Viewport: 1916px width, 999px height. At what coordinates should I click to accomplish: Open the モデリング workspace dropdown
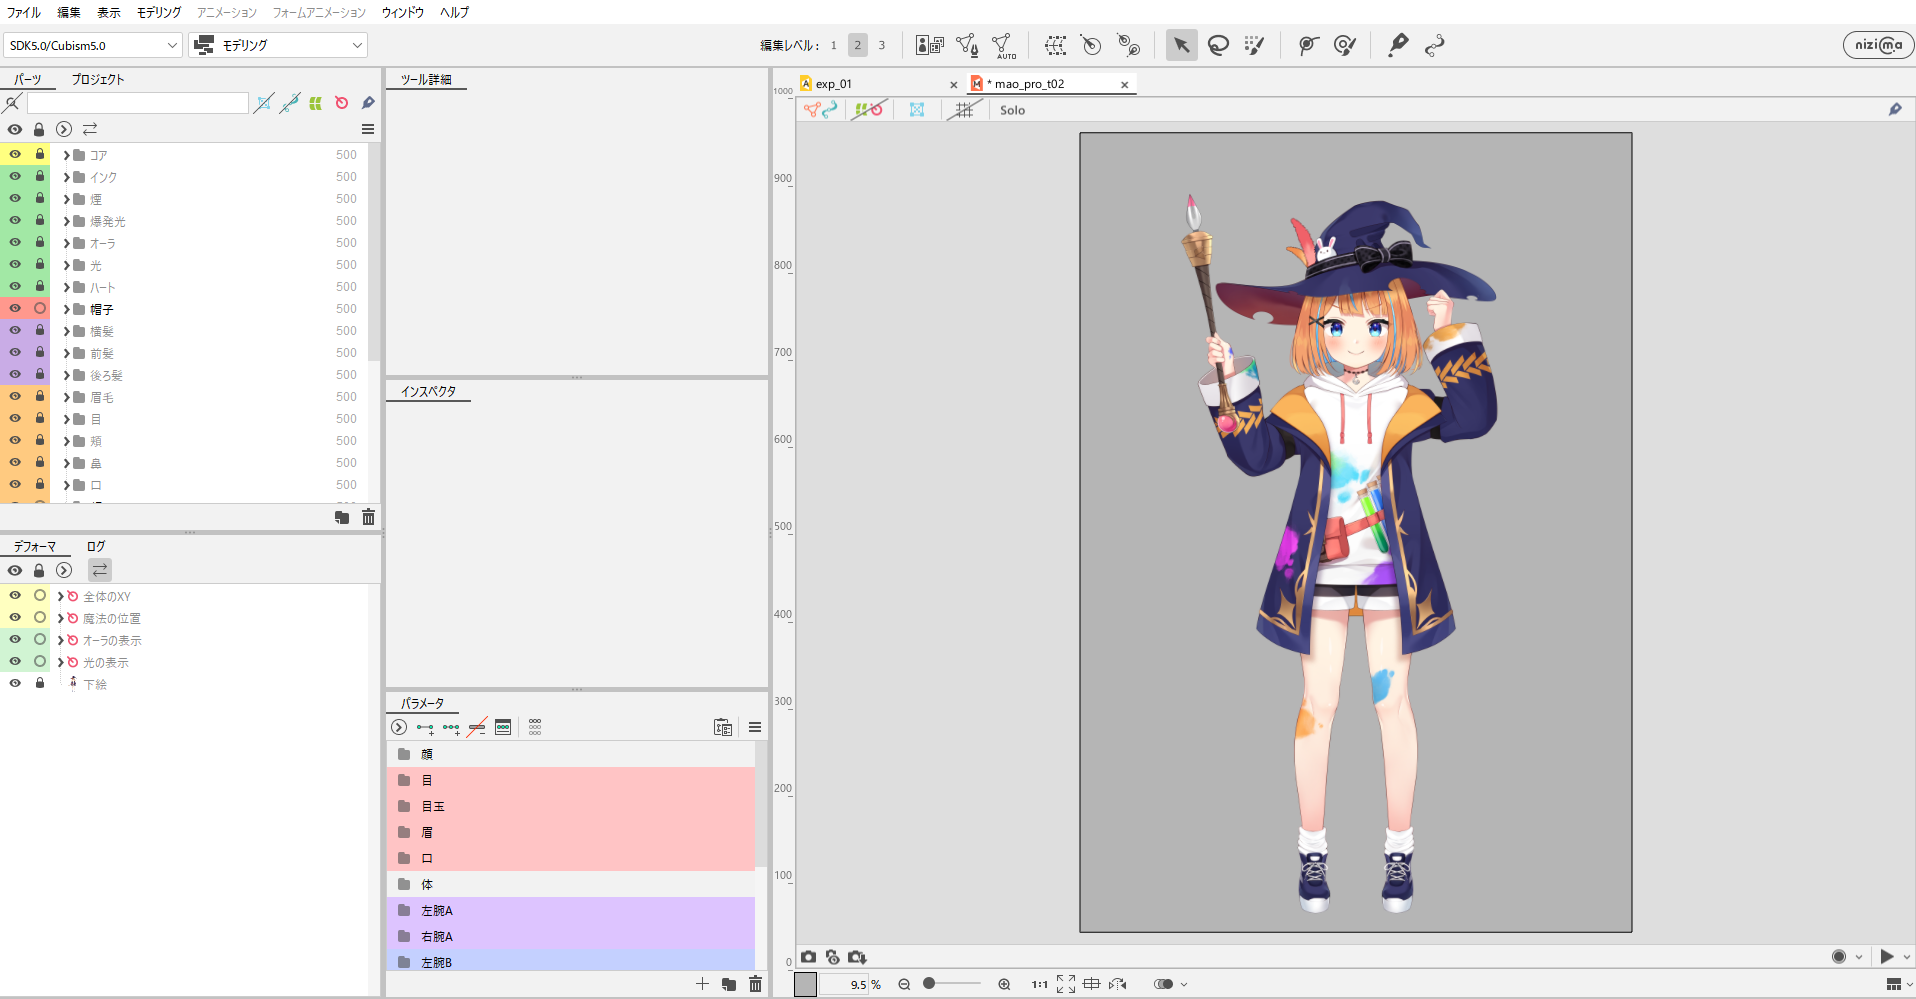[278, 45]
